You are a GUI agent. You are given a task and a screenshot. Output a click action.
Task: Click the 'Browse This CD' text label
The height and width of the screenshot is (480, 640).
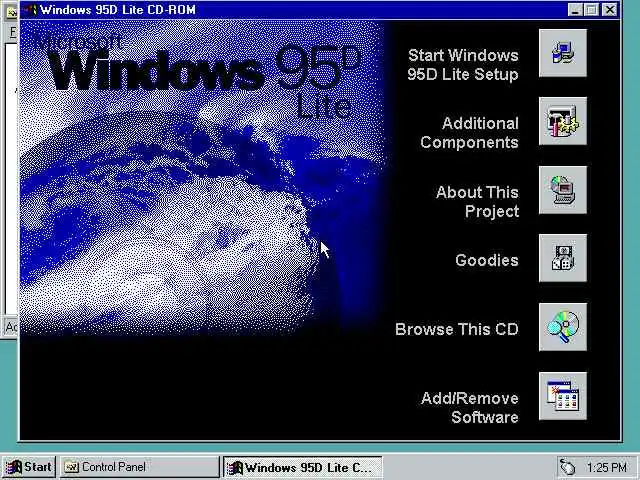pos(456,329)
